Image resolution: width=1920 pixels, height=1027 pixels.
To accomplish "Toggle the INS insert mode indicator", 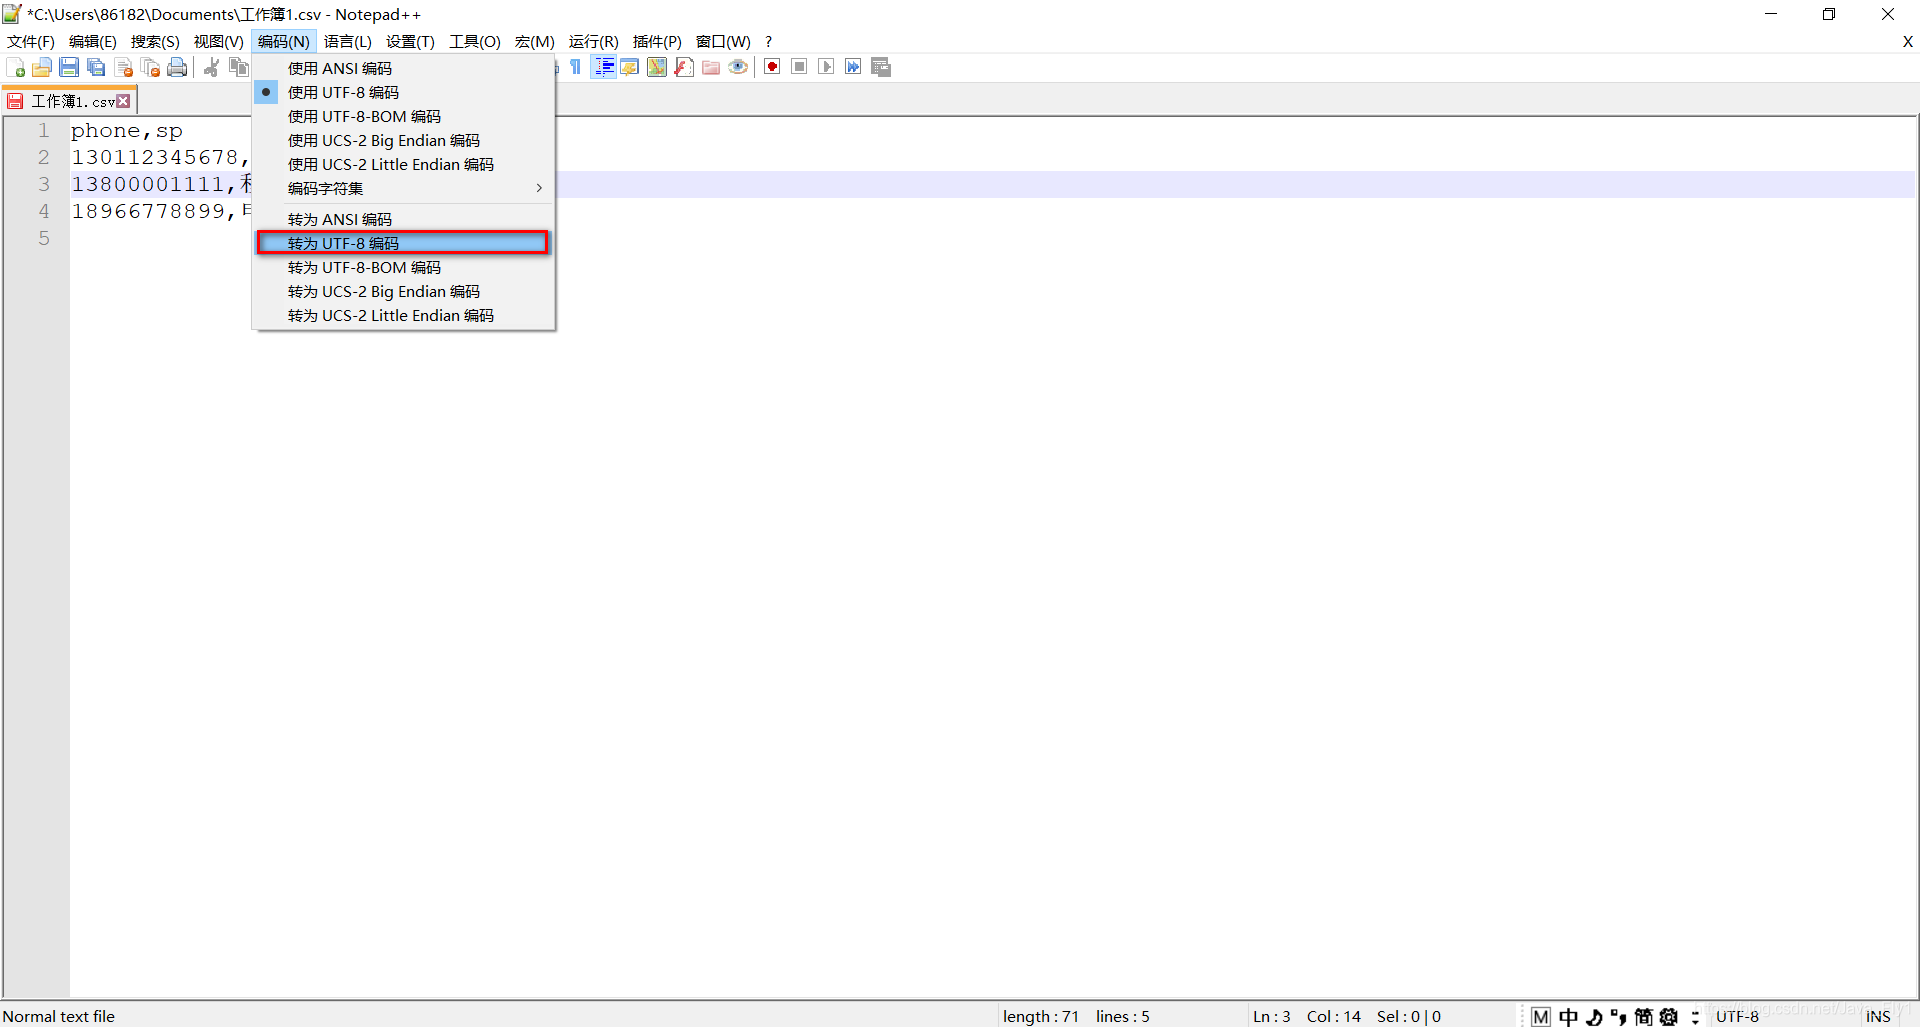I will click(x=1878, y=1016).
